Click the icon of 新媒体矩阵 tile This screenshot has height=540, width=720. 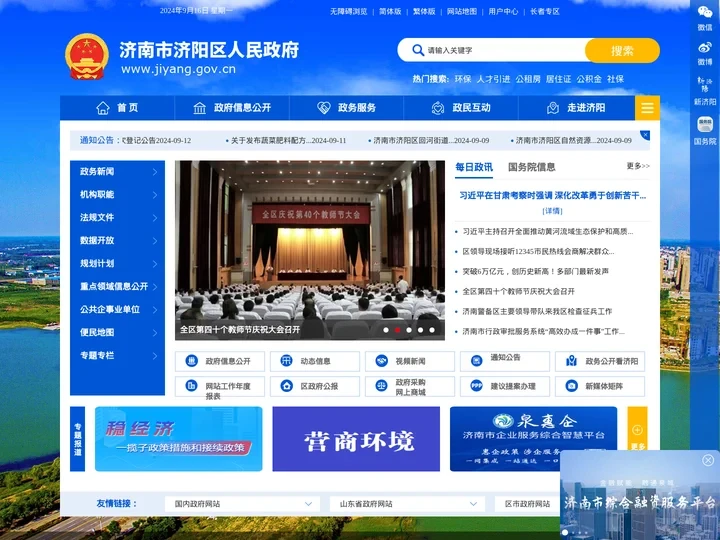coord(571,386)
